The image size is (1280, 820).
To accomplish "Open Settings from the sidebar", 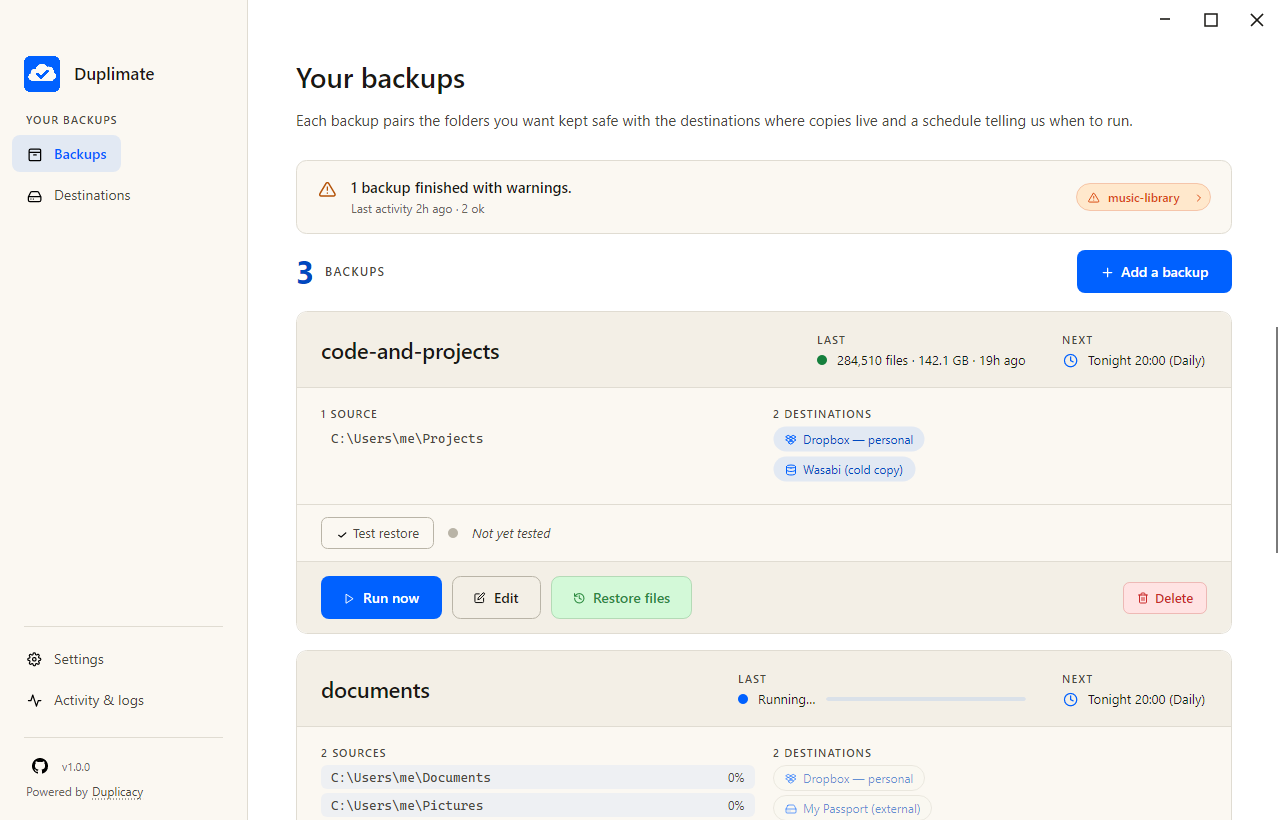I will tap(66, 659).
